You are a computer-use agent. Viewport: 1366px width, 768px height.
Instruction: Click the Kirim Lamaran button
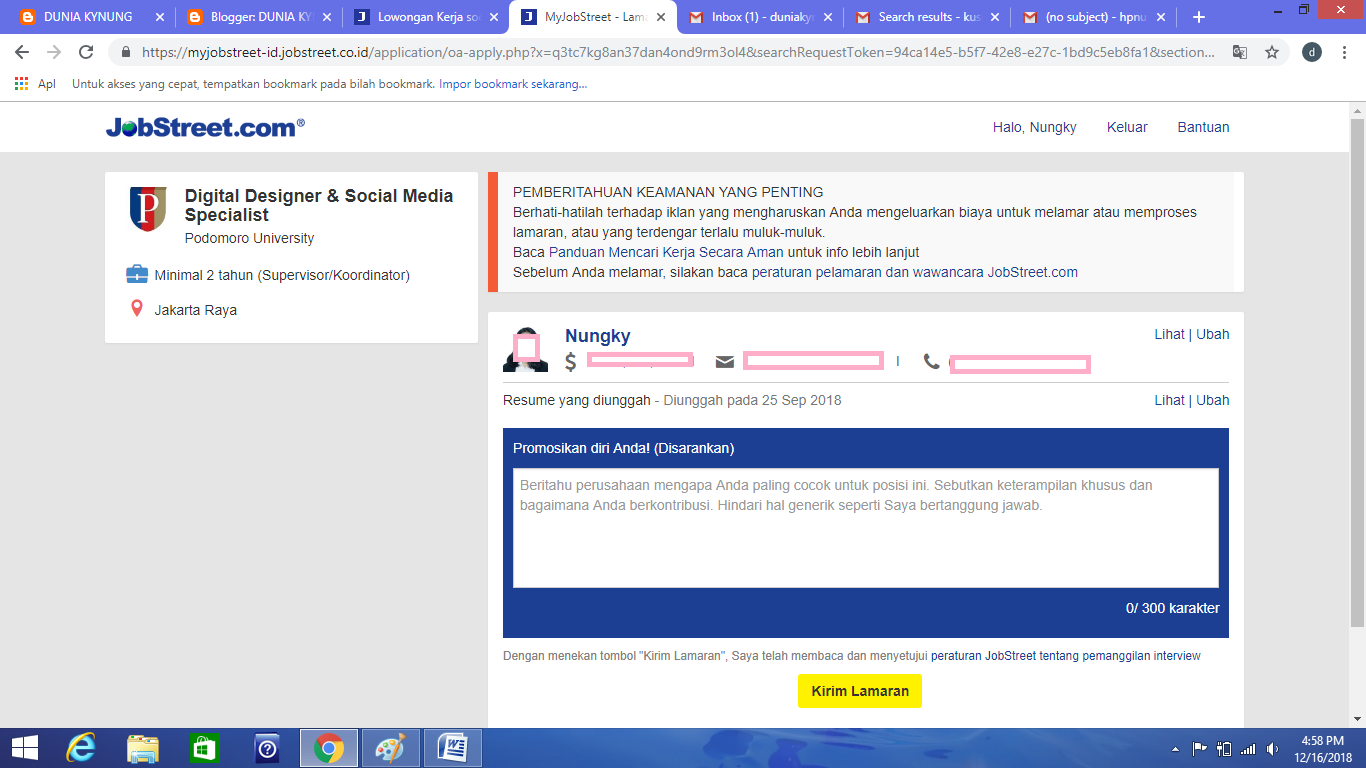click(860, 691)
